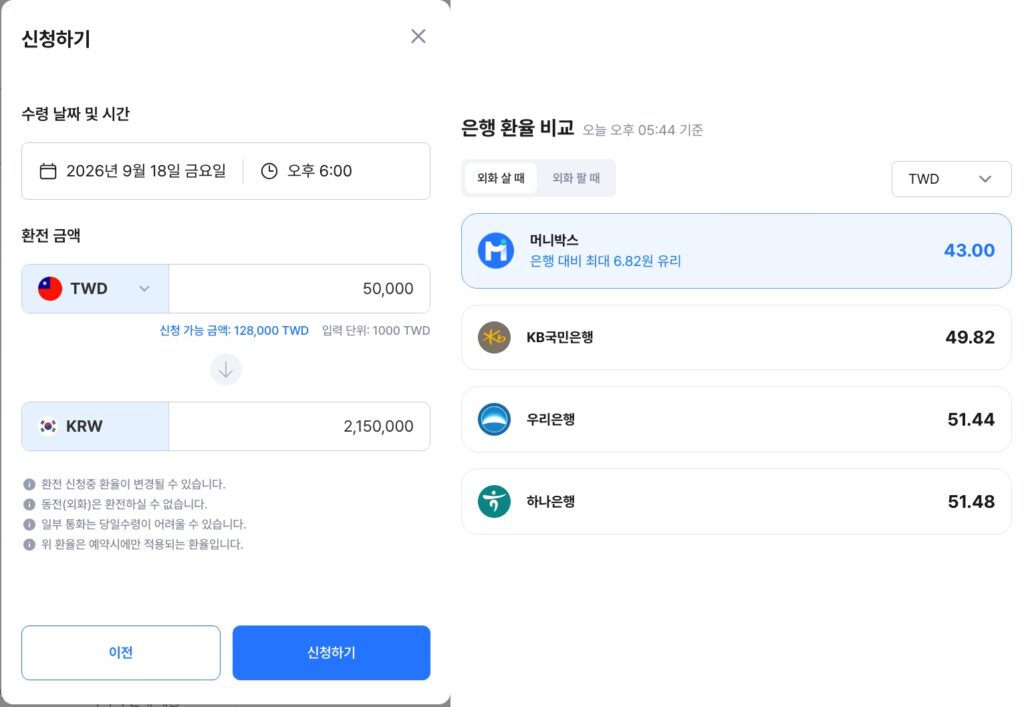Select the 하나은행 rate row
Viewport: 1024px width, 707px height.
click(736, 501)
